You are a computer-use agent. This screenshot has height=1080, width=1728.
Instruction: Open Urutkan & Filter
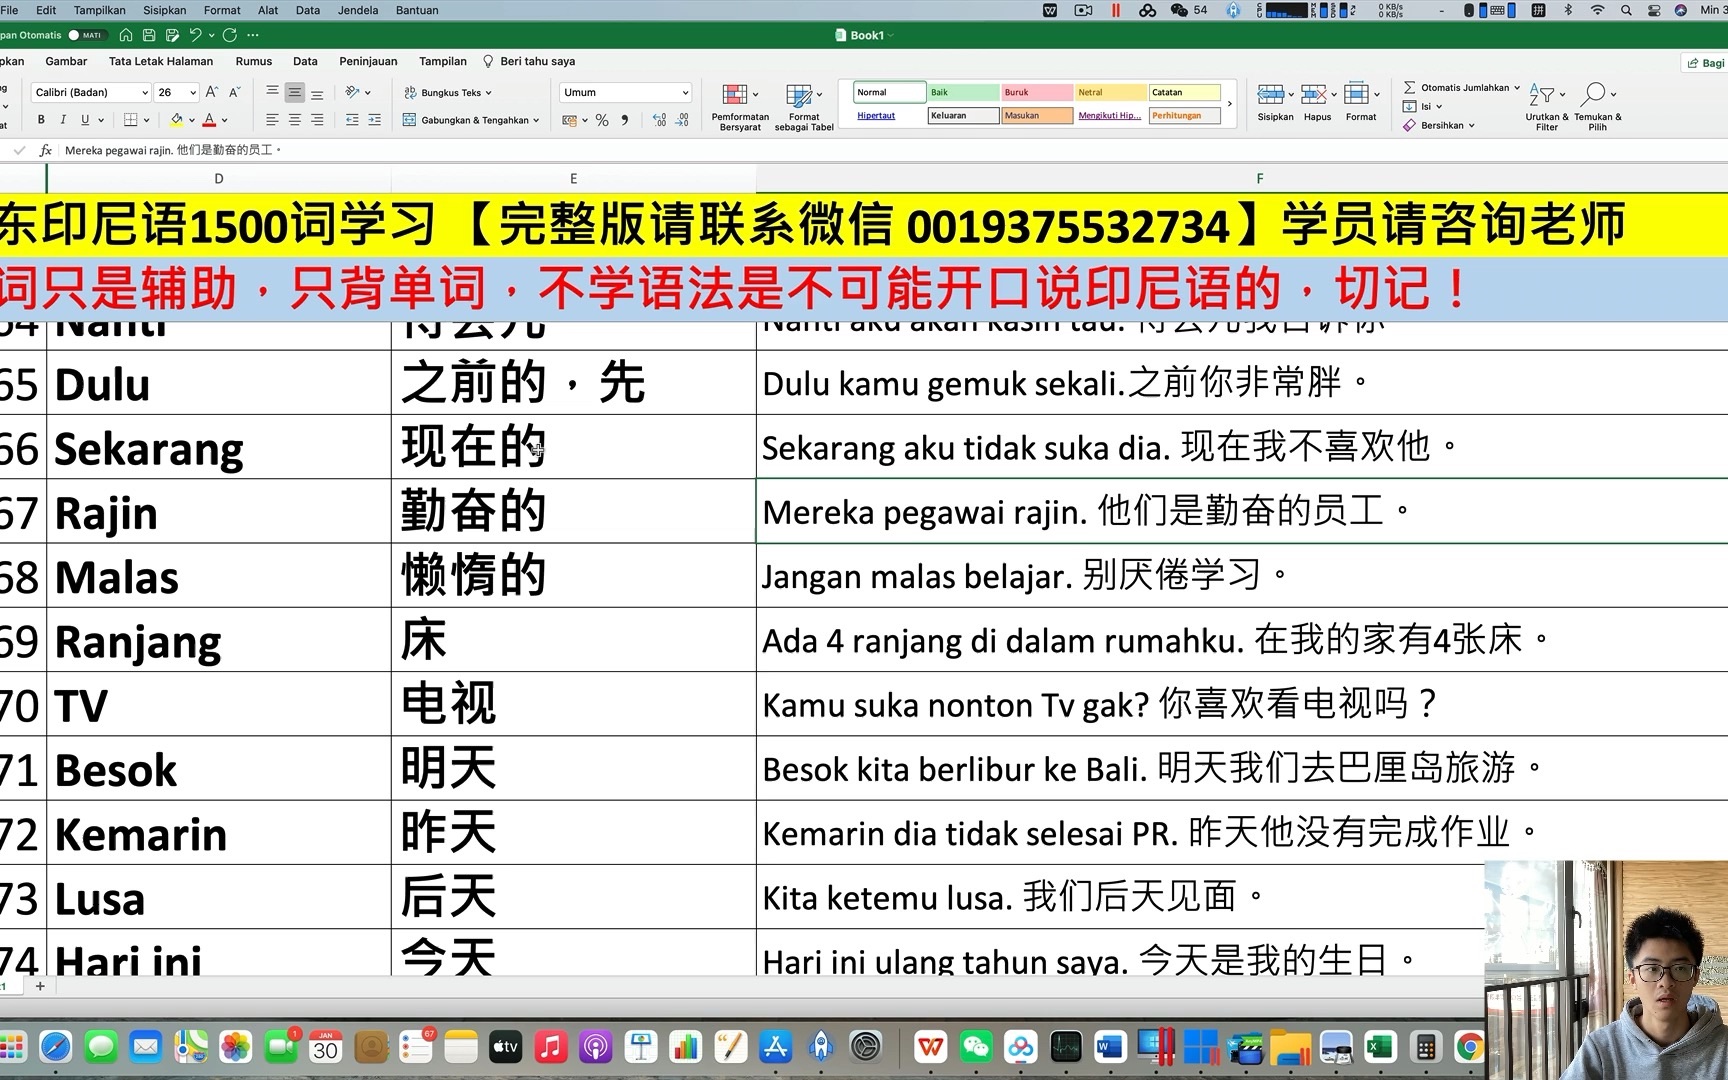pos(1546,107)
